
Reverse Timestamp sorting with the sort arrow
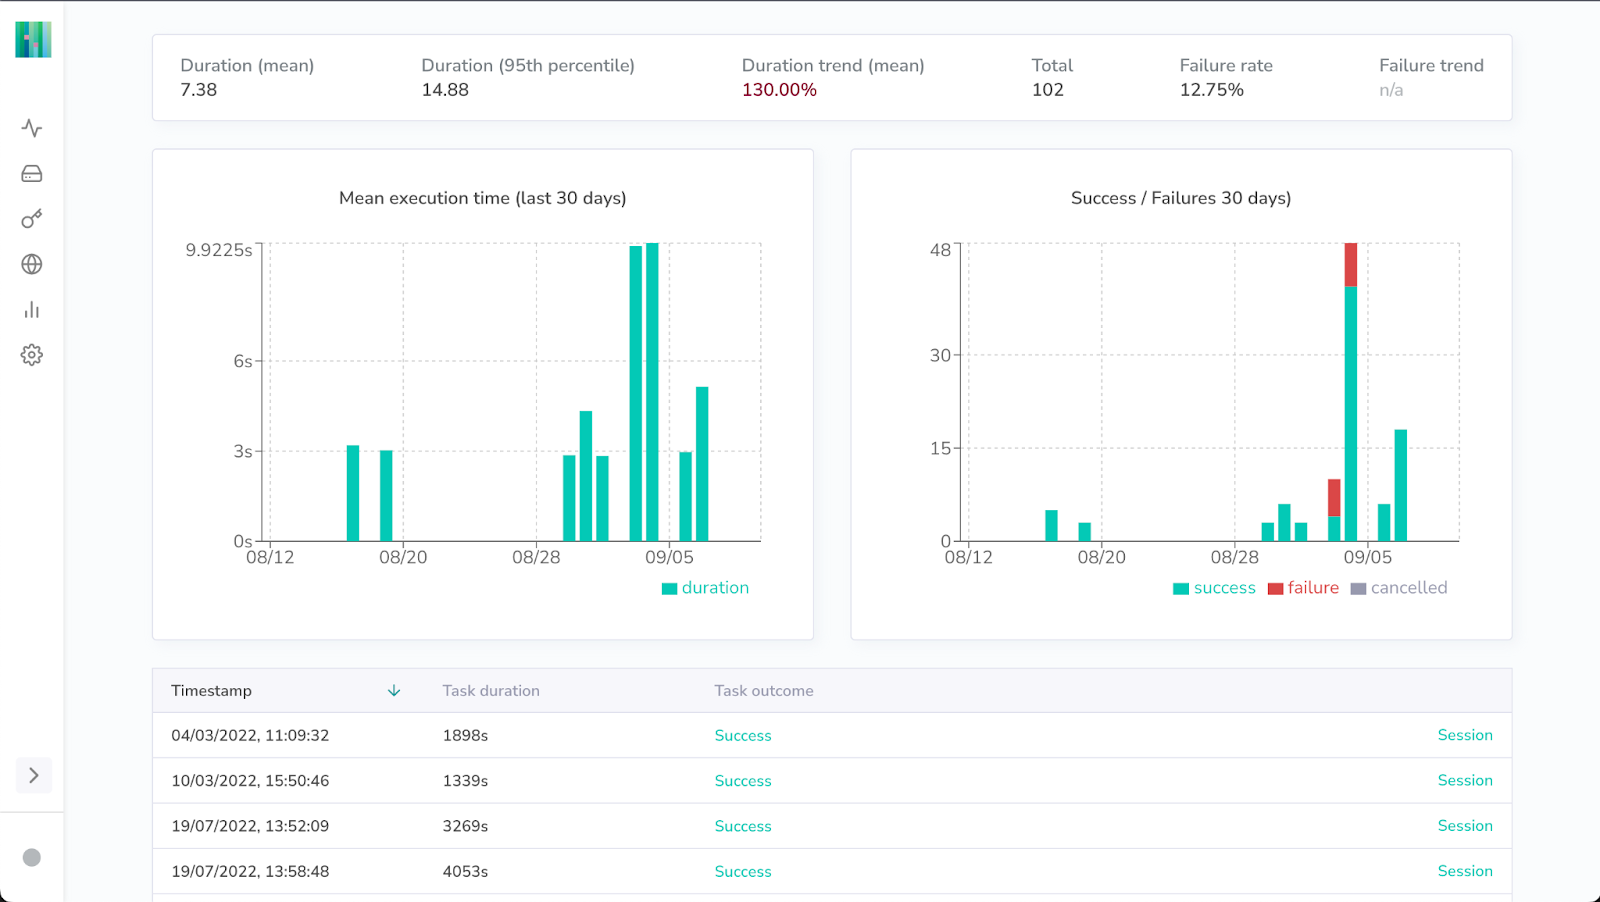coord(394,690)
